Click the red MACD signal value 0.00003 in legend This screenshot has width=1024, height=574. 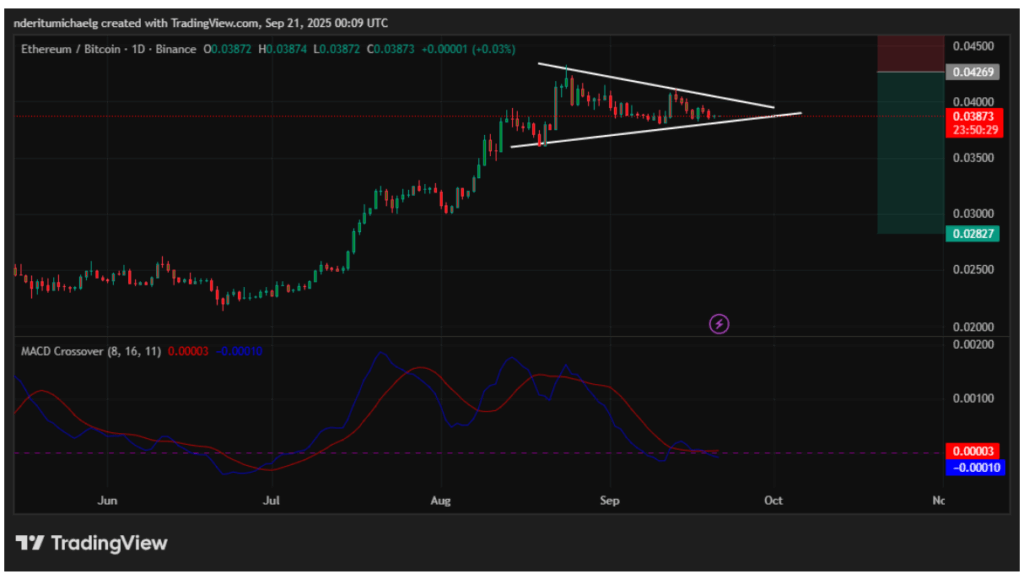(188, 351)
